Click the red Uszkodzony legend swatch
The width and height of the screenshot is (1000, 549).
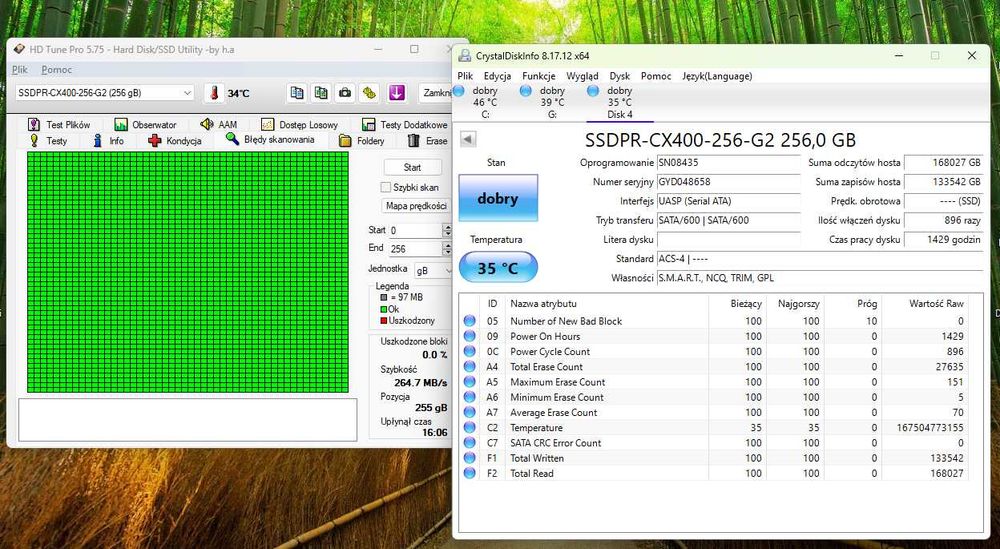(384, 321)
